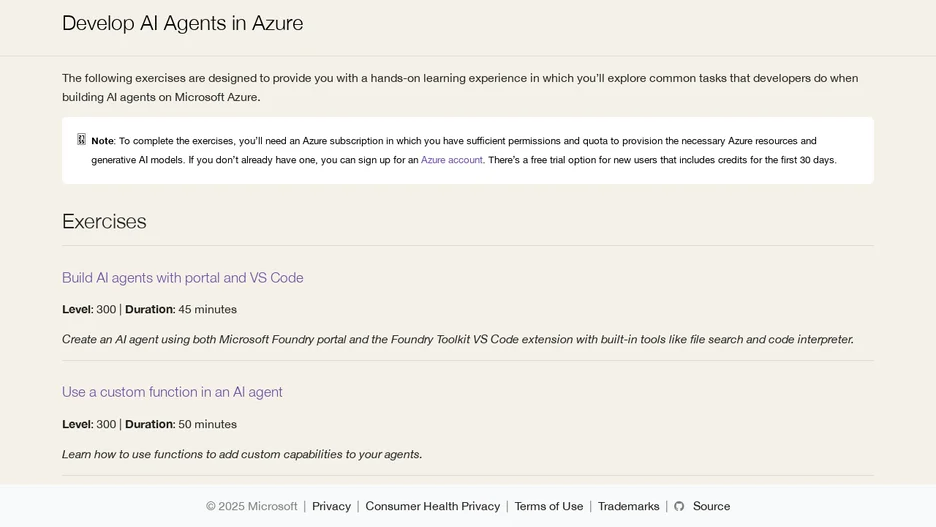
Task: Open Build AI agents with portal and VS Code
Action: tap(183, 278)
